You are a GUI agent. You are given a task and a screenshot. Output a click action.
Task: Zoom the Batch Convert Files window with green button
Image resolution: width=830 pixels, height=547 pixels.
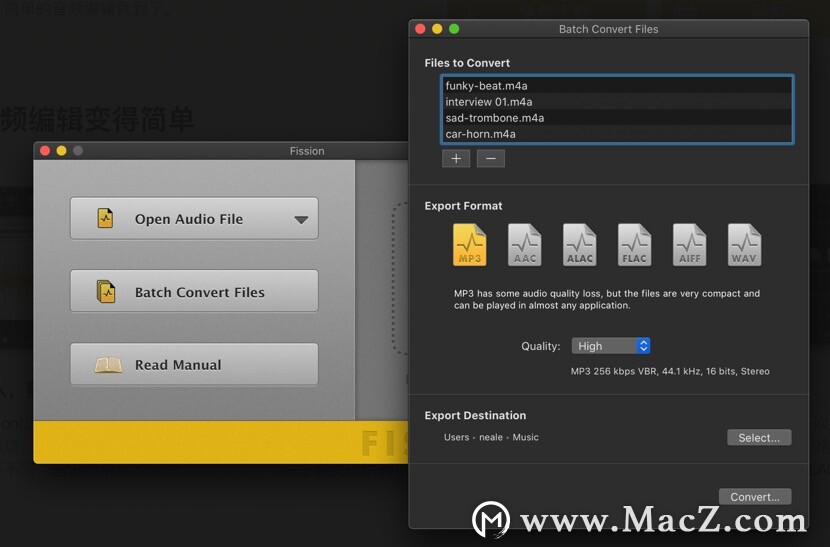coord(454,29)
